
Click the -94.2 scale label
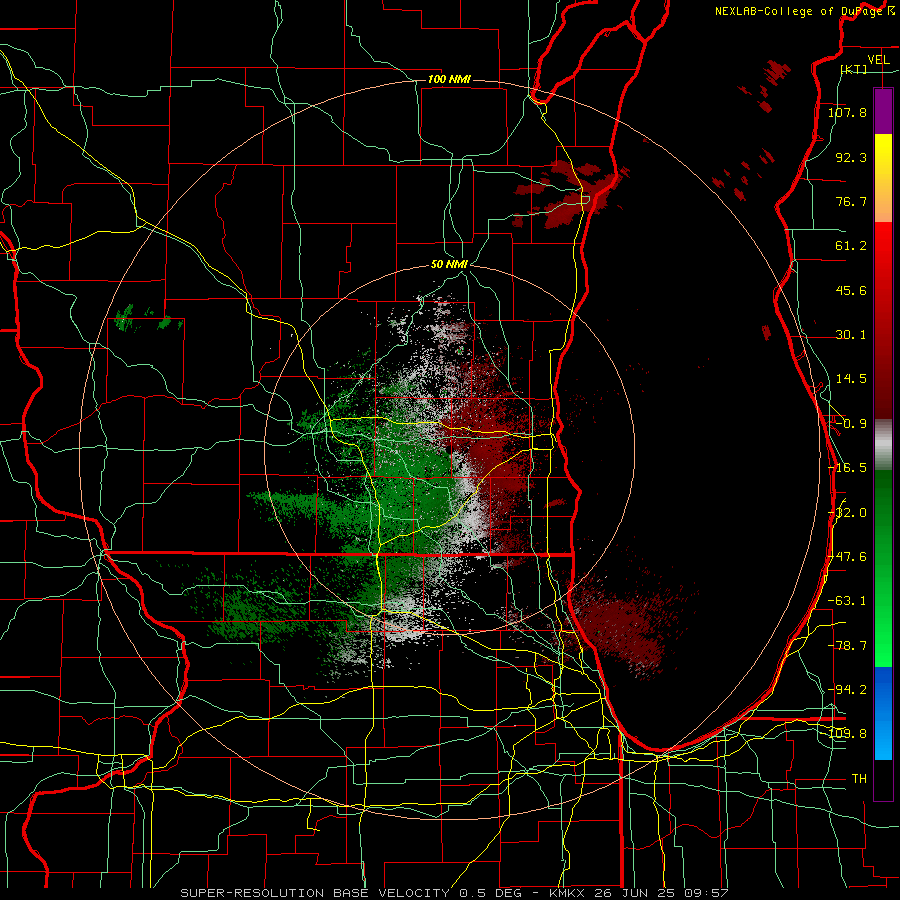(847, 689)
